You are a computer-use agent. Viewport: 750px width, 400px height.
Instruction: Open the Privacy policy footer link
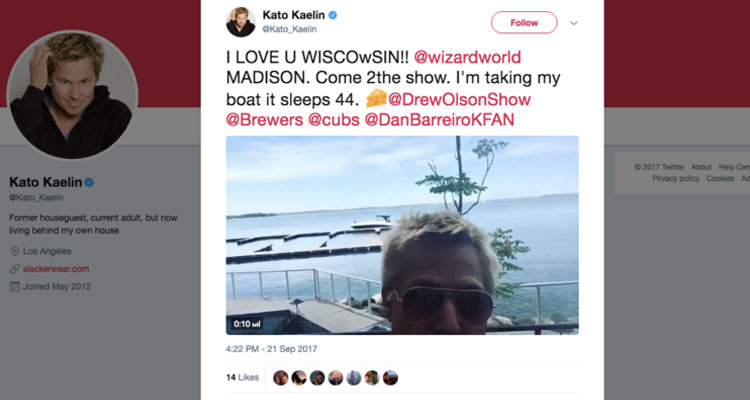[676, 178]
